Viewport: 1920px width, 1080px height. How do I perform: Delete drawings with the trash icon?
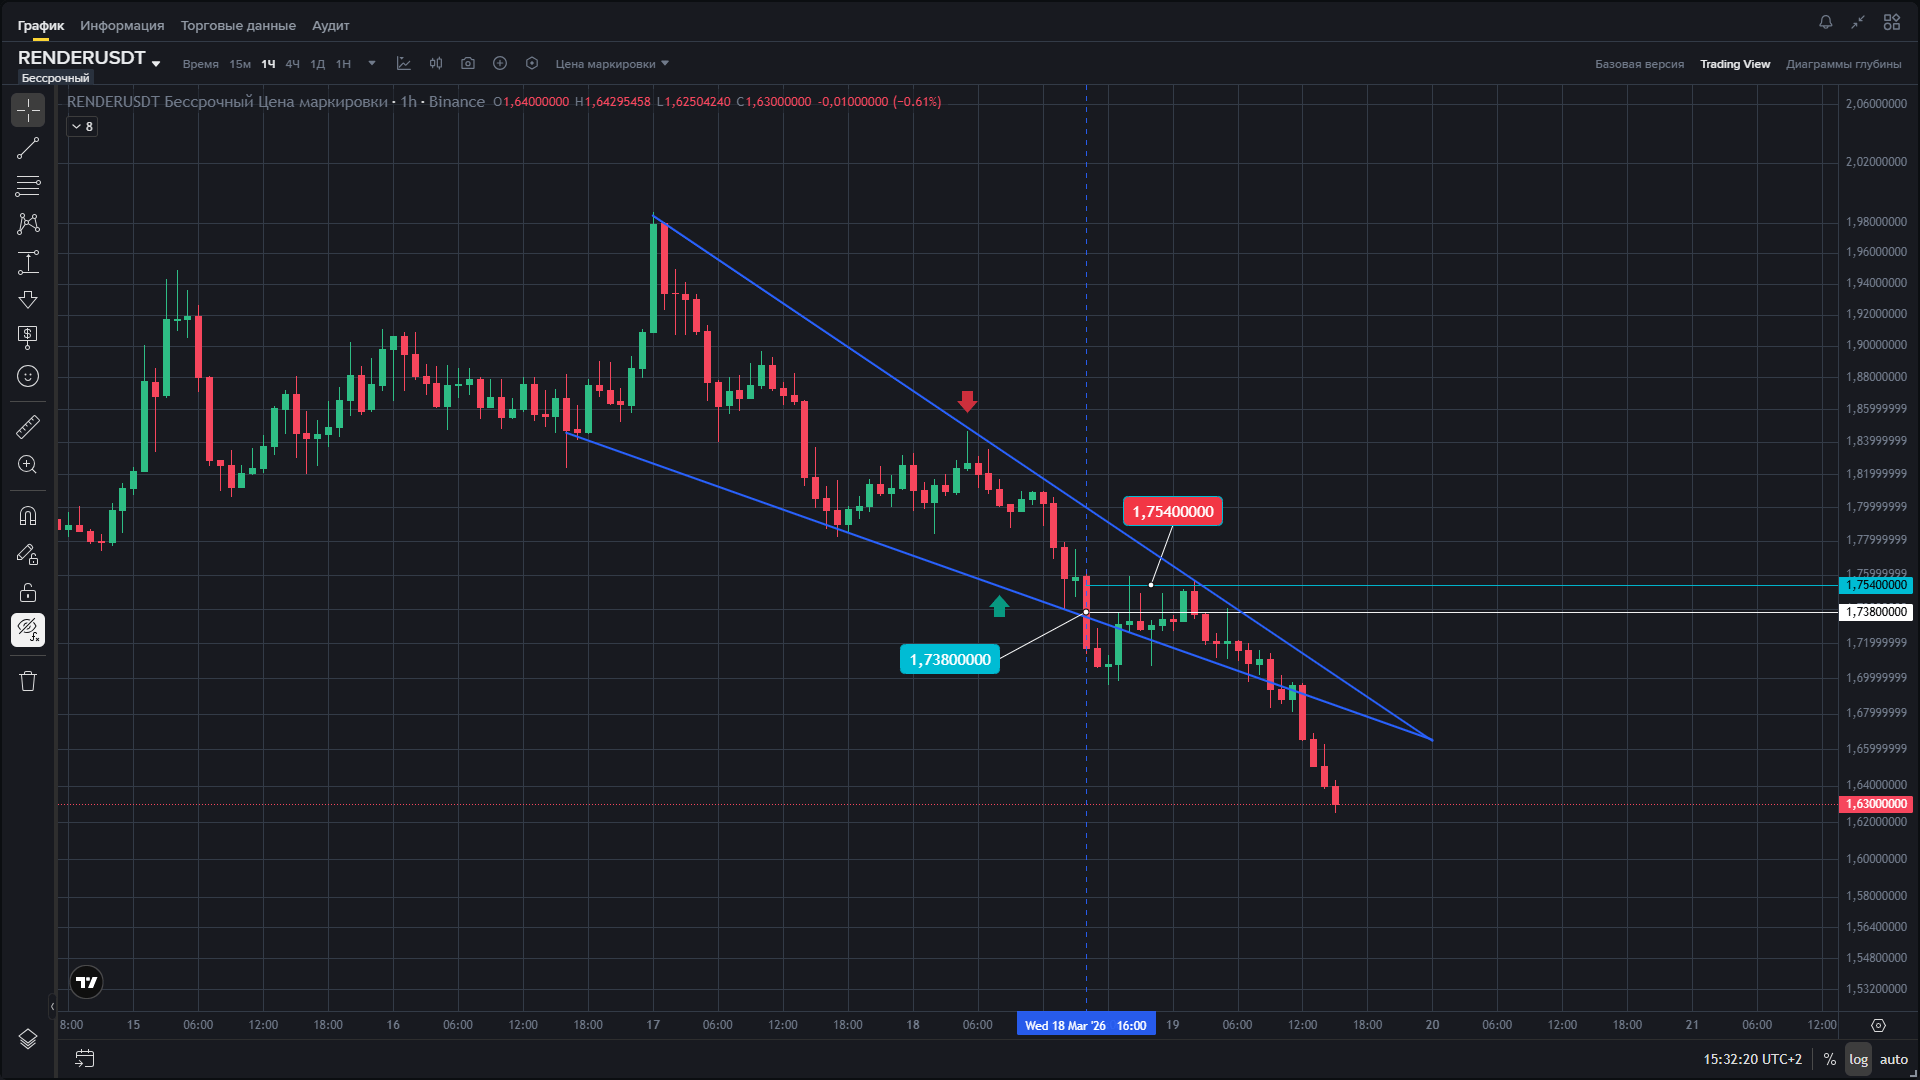(28, 681)
